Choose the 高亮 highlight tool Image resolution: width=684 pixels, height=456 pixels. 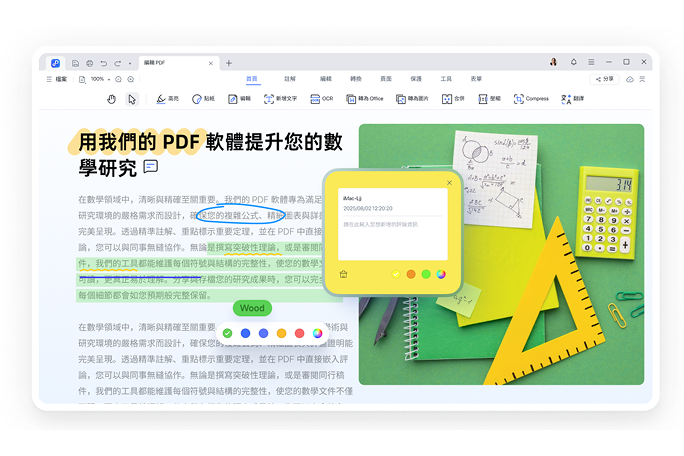168,99
